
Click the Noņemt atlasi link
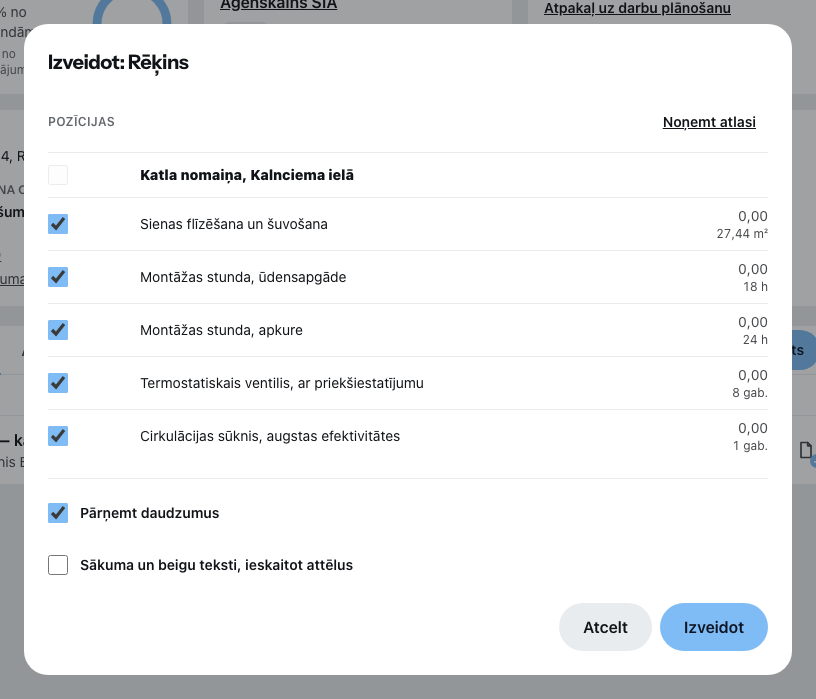(x=709, y=122)
